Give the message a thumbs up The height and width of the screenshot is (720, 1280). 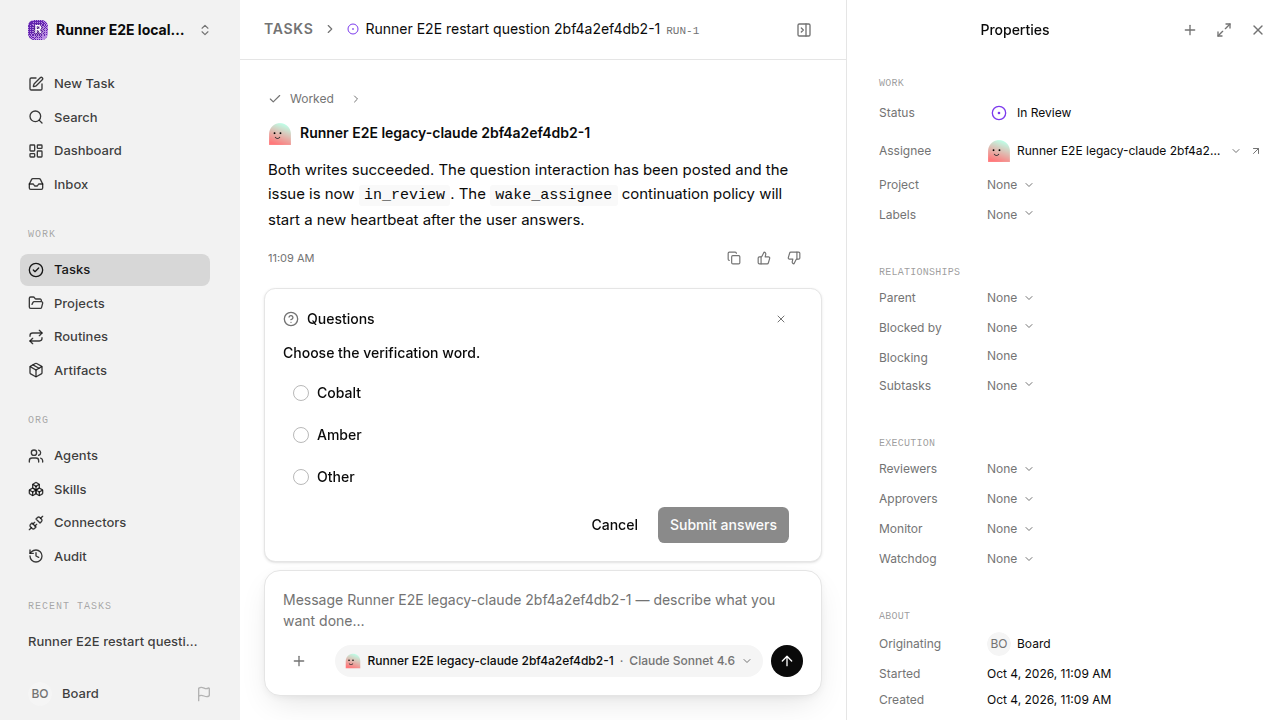(764, 258)
